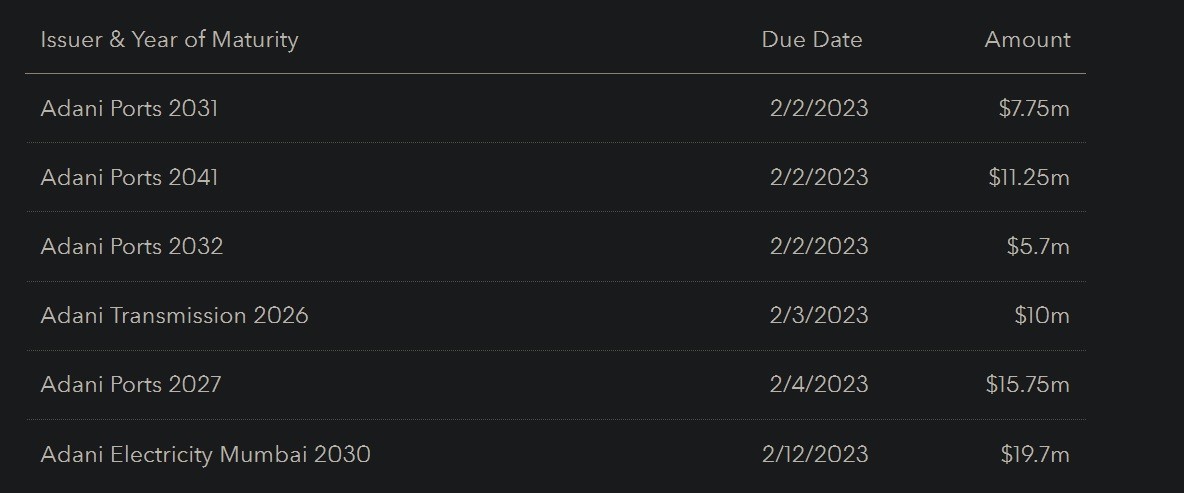Click the $7.75m amount cell
Viewport: 1184px width, 493px height.
pyautogui.click(x=1034, y=108)
